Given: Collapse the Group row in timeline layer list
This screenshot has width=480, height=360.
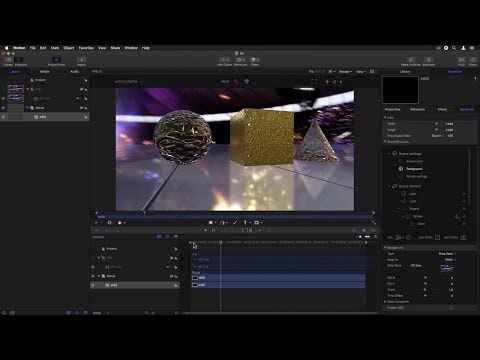Looking at the screenshot, I should [99, 276].
